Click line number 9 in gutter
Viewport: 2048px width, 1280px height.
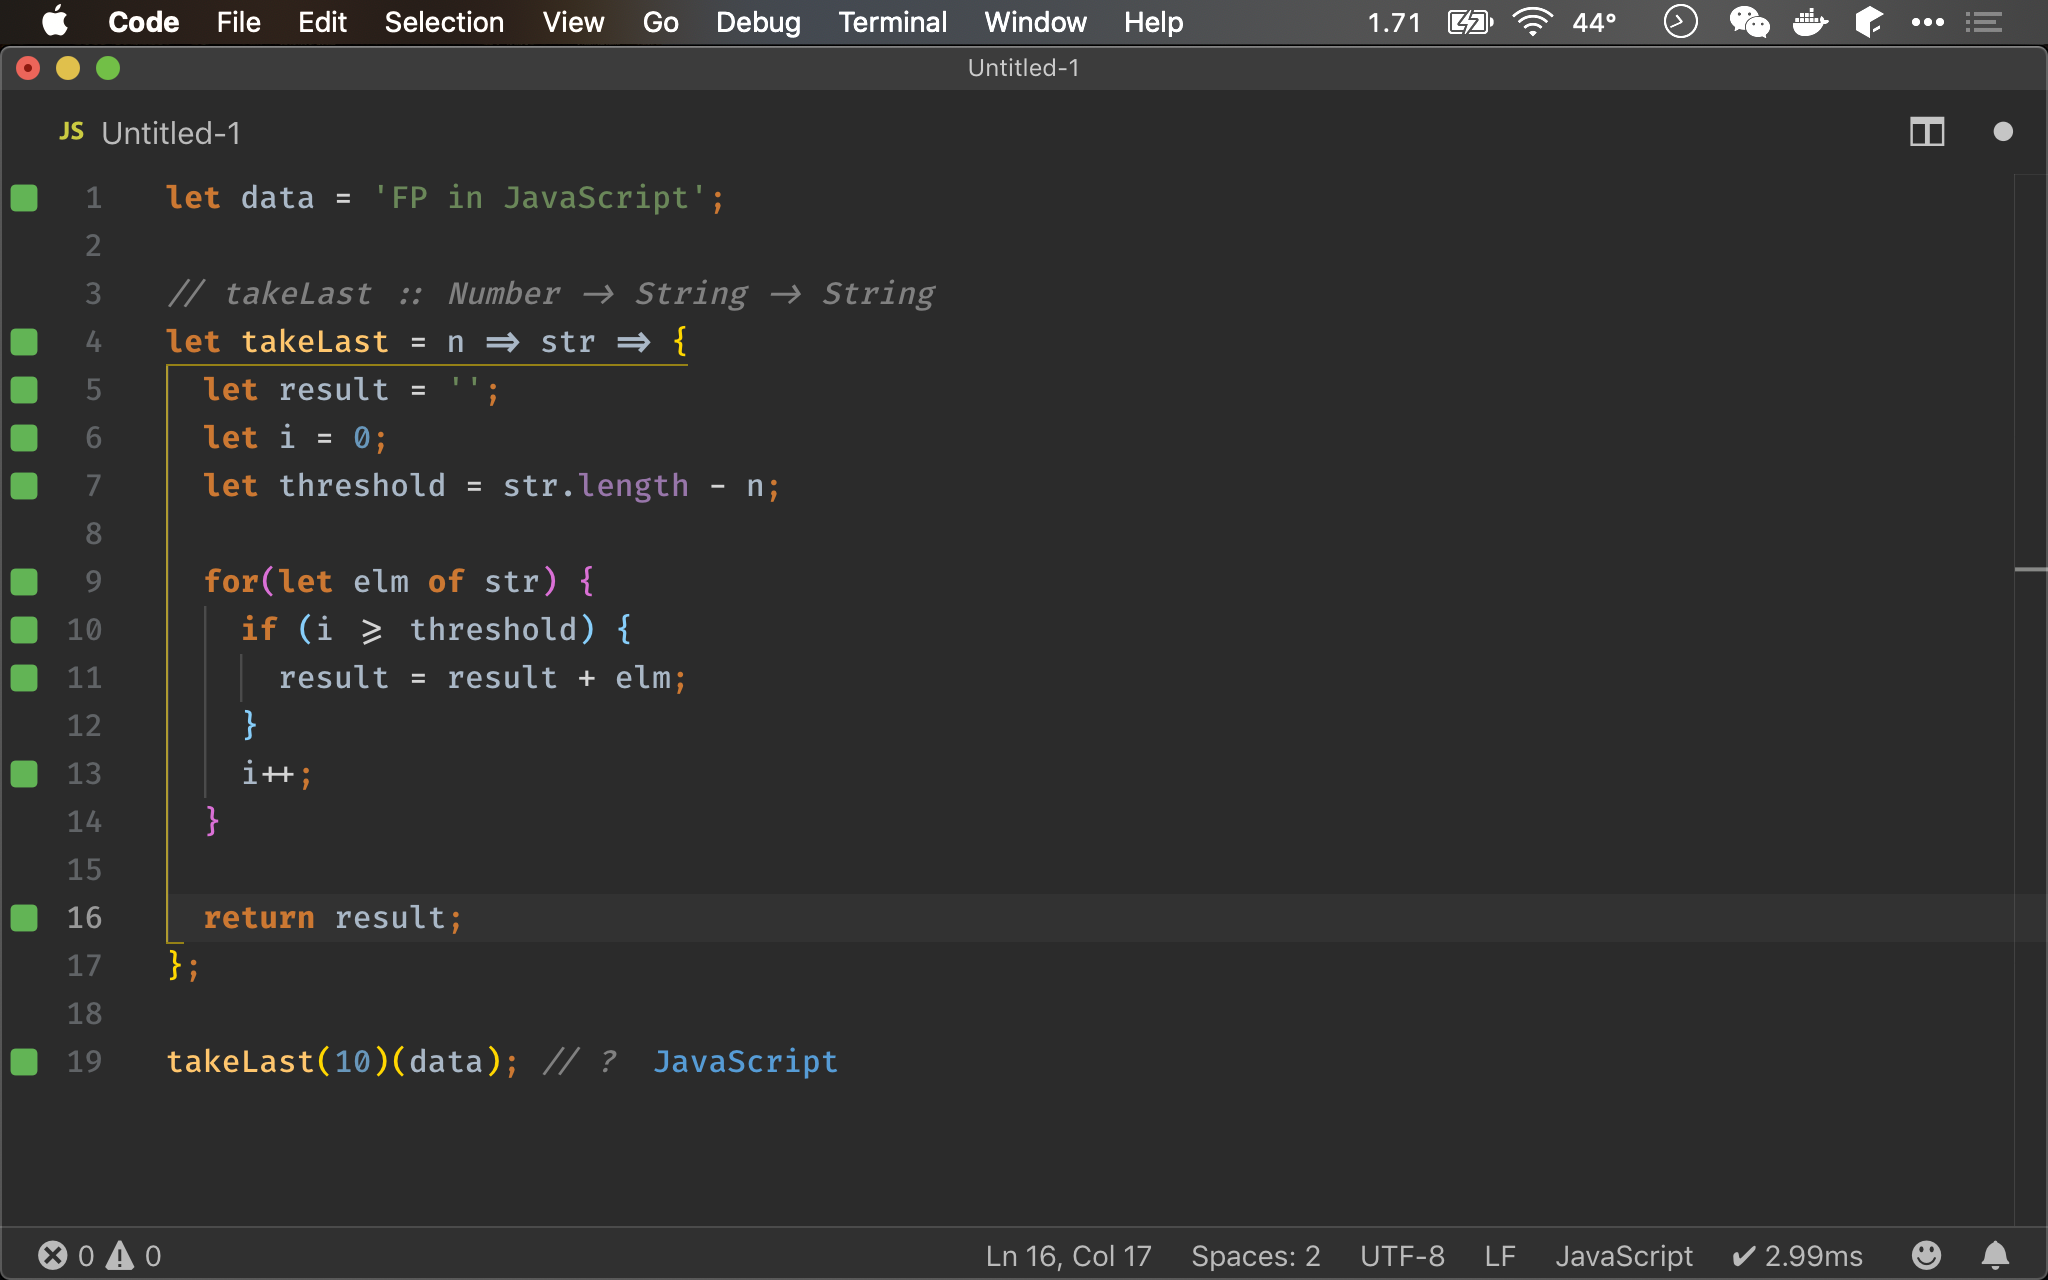93,582
